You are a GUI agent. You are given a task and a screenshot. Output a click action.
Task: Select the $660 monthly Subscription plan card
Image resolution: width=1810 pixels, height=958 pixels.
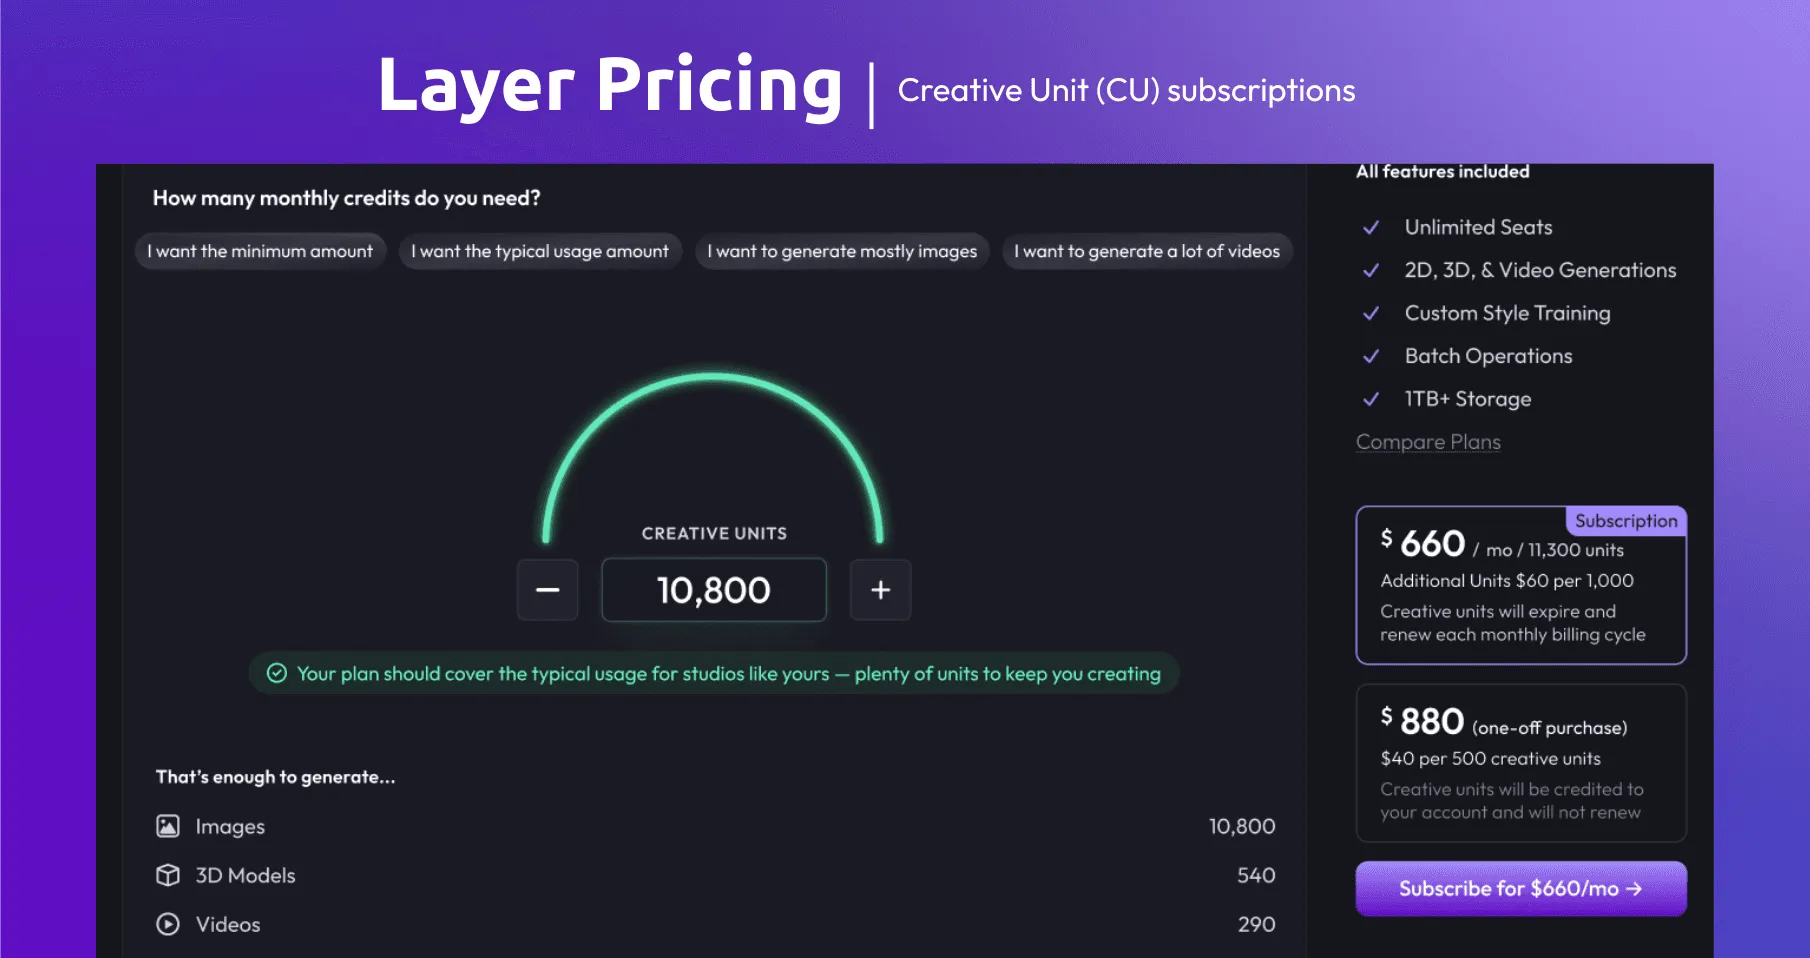click(x=1520, y=585)
